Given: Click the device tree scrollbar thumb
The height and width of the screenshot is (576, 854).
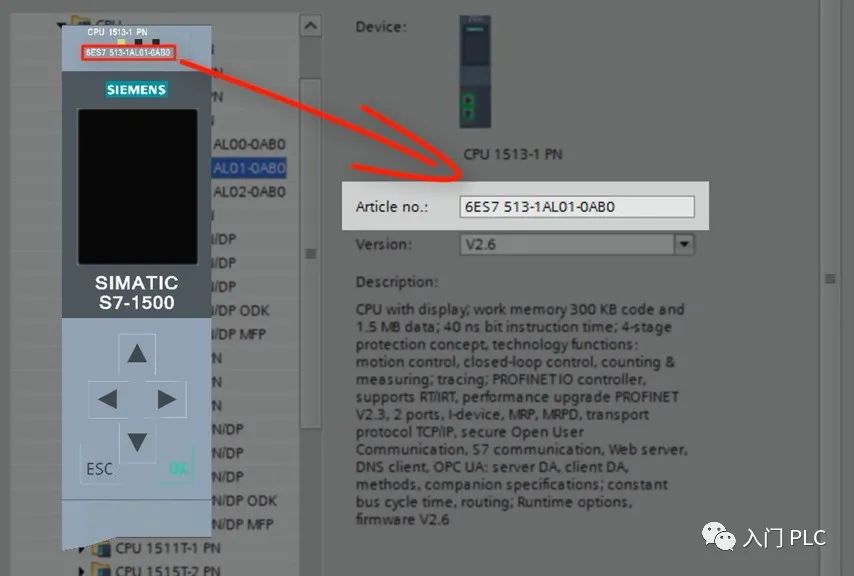Looking at the screenshot, I should click(310, 254).
